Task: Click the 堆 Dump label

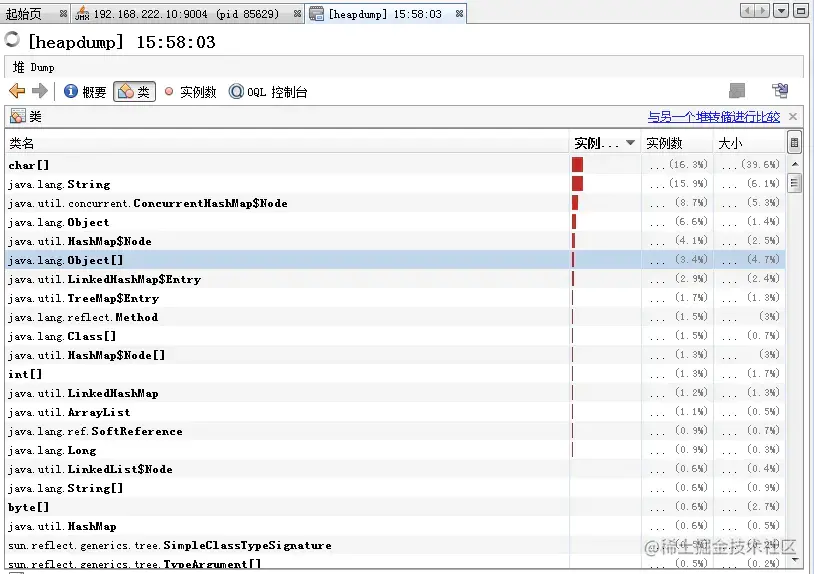Action: point(33,67)
